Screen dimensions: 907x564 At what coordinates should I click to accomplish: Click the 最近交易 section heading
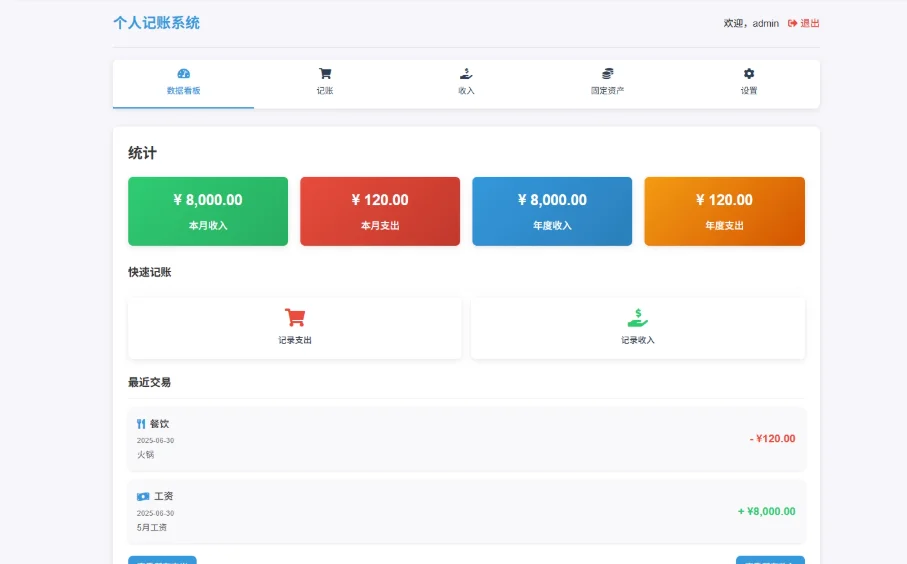(150, 382)
